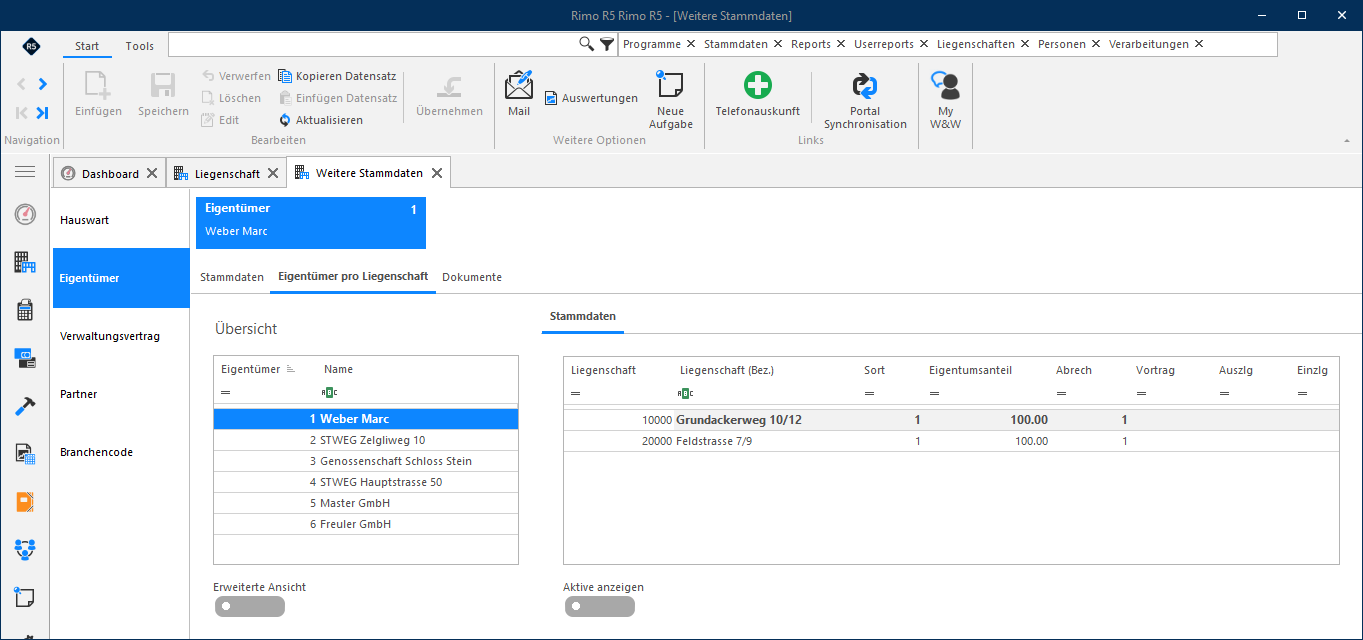Close the Weitere Stammdaten tab
Image resolution: width=1363 pixels, height=640 pixels.
click(x=436, y=173)
